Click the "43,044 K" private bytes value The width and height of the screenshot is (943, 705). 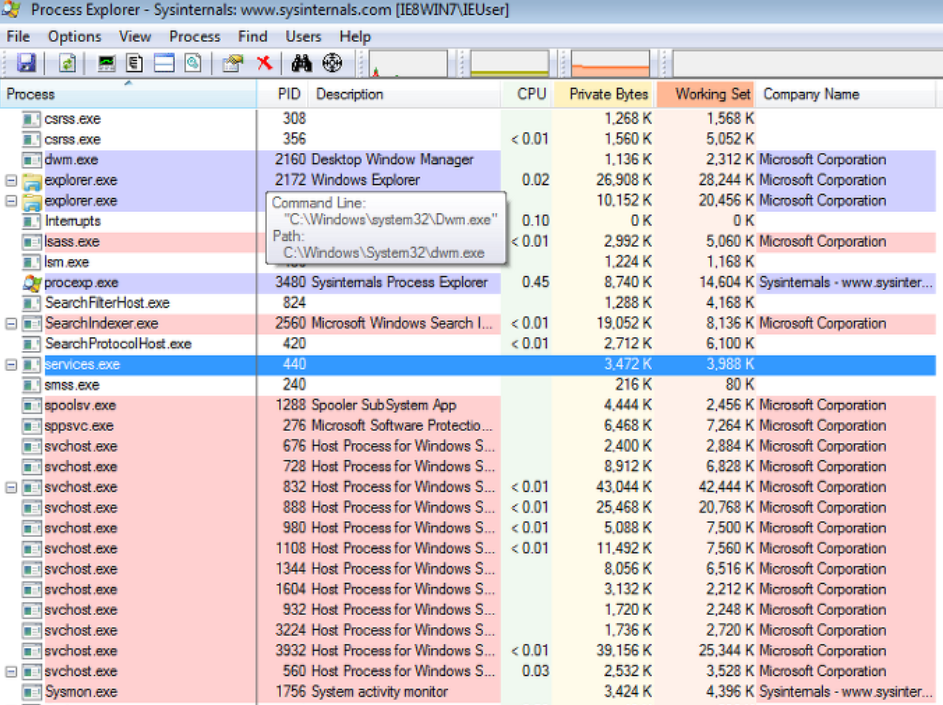624,487
